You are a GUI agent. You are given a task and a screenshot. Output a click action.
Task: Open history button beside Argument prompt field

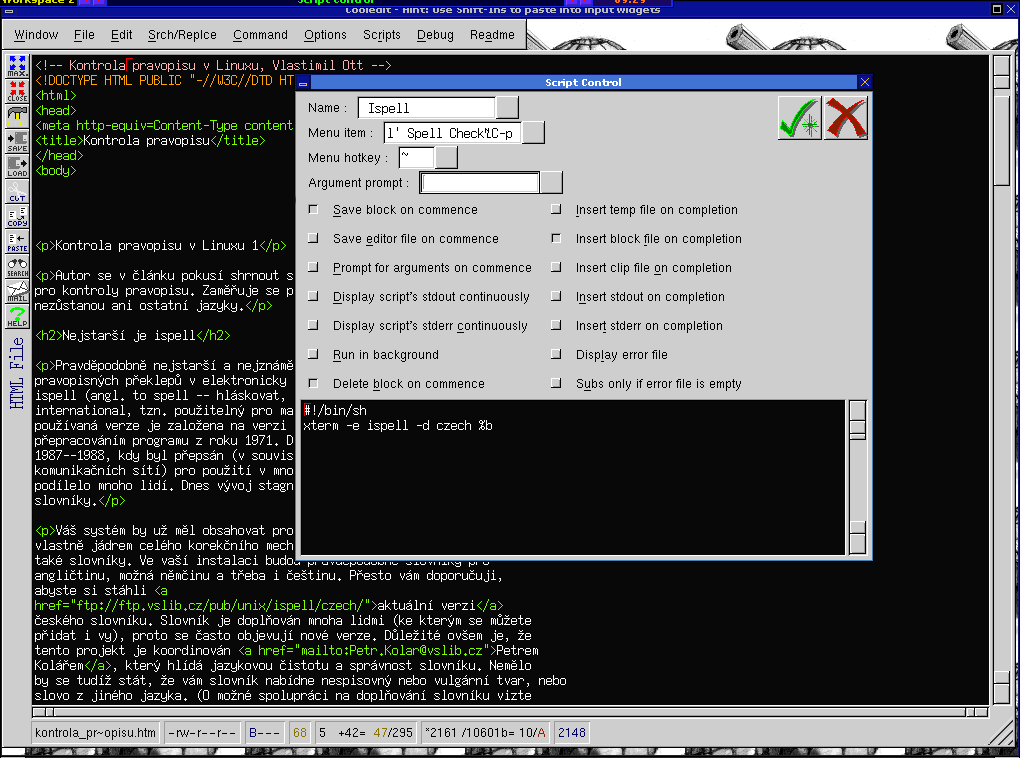(x=550, y=183)
